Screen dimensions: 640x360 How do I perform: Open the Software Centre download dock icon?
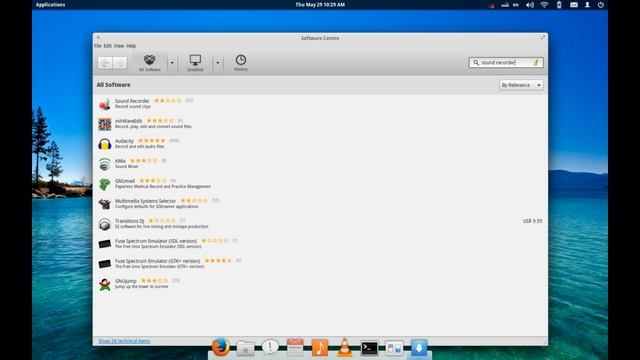[419, 348]
